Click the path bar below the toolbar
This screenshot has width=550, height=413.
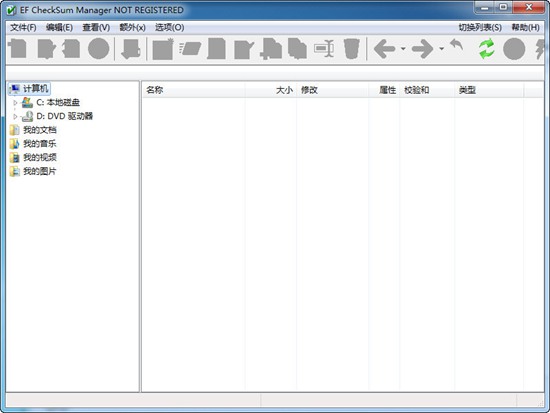coord(275,73)
